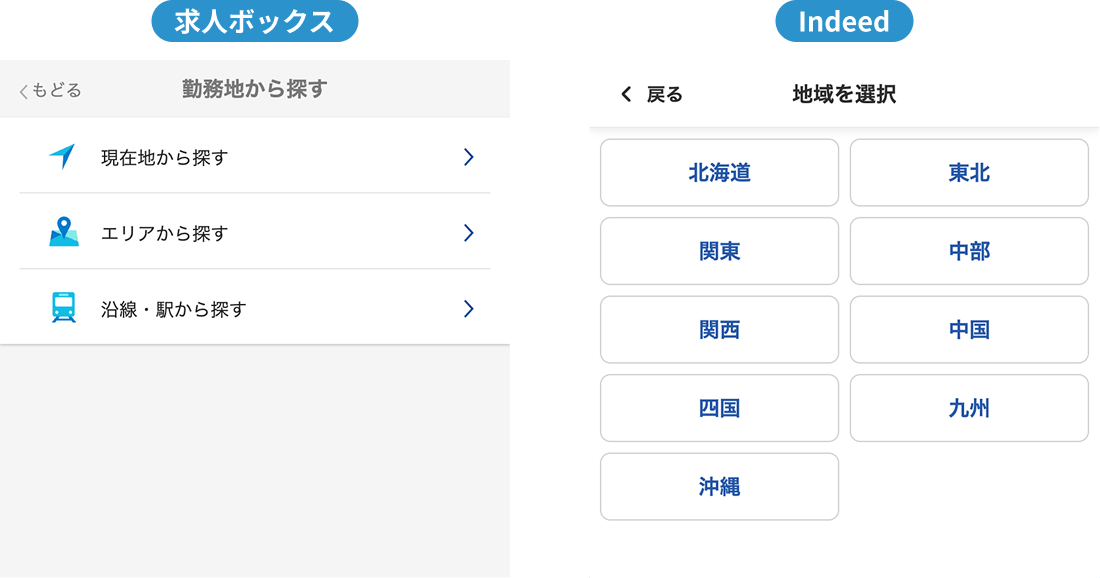Open the 沿線・駅から探す menu row
1100x578 pixels.
(x=254, y=309)
